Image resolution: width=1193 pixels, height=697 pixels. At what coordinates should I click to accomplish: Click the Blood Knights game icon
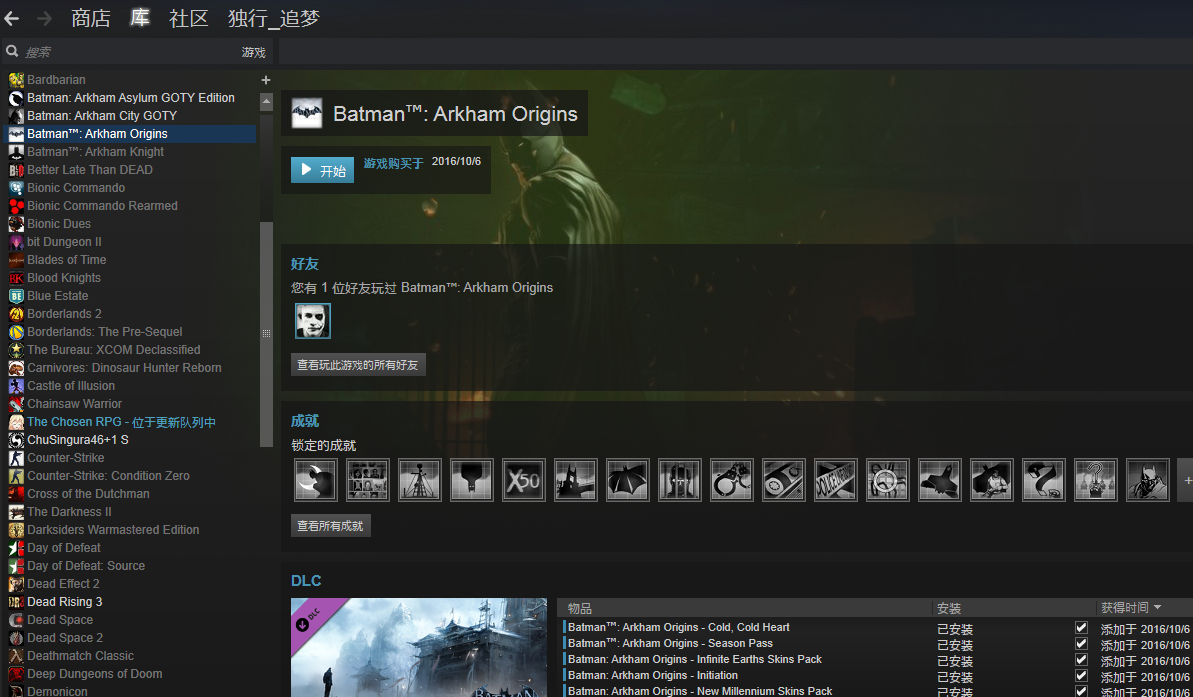point(16,278)
